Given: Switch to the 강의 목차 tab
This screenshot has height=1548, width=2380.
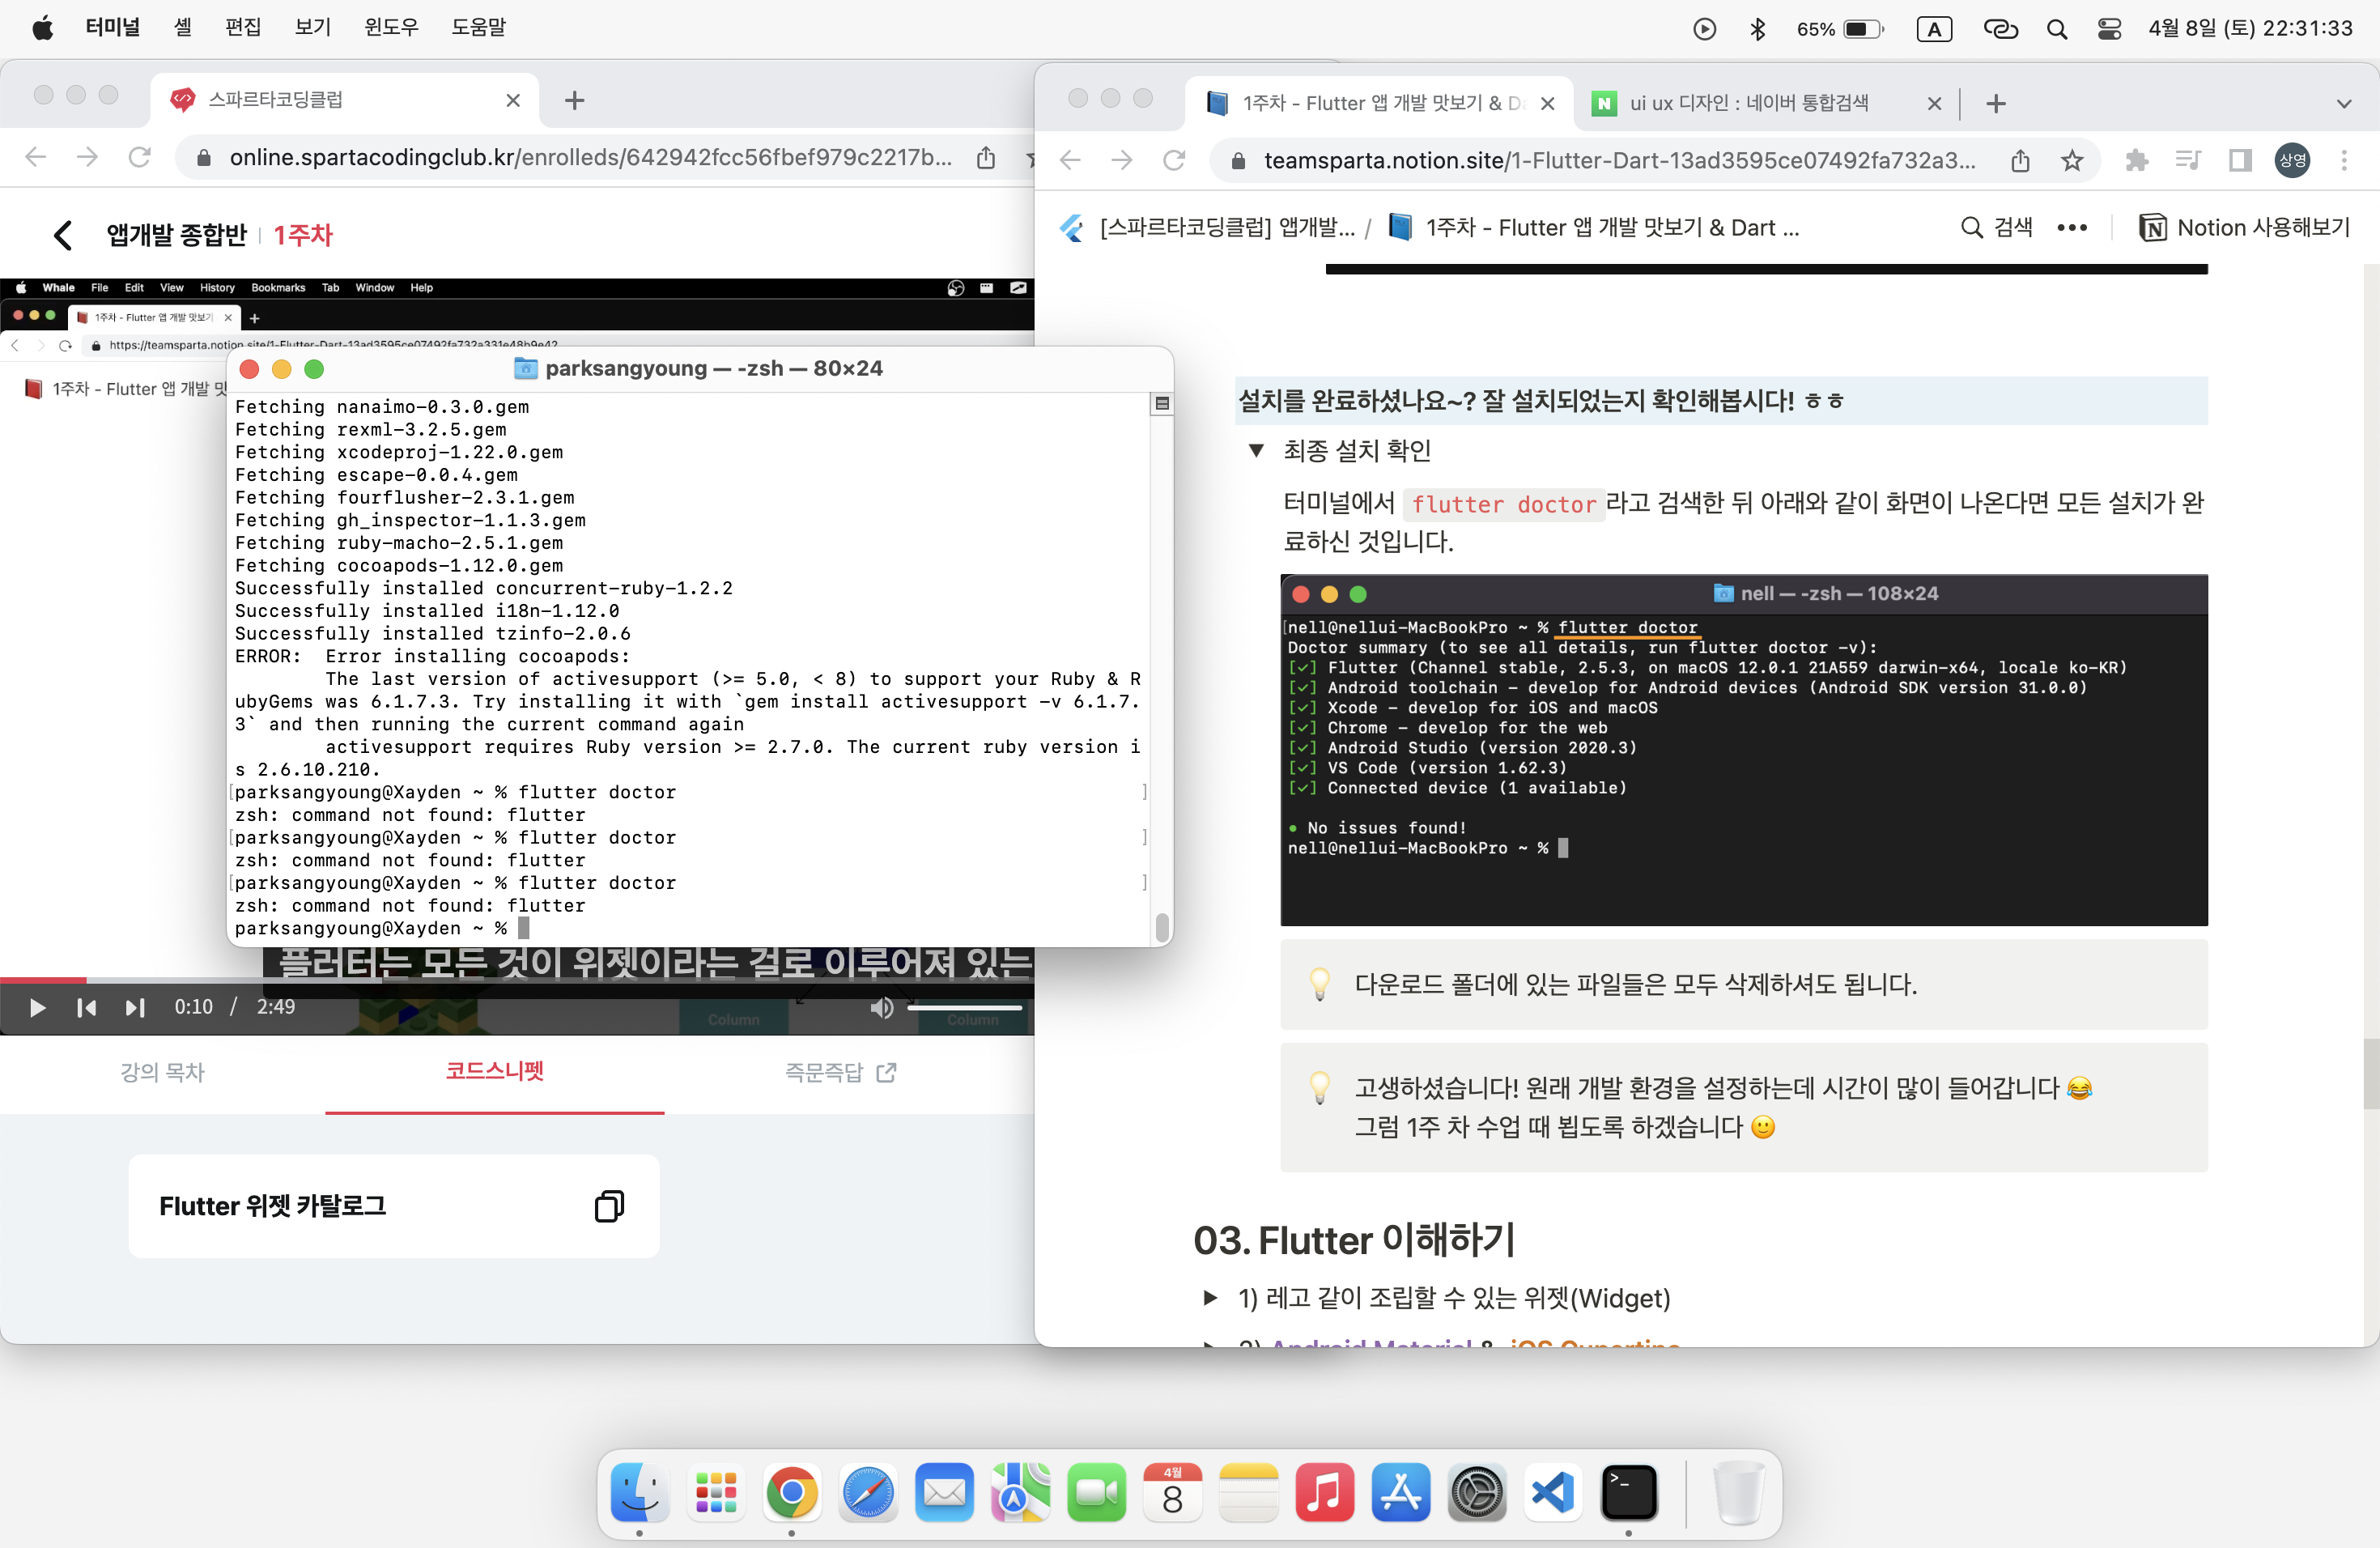Looking at the screenshot, I should pyautogui.click(x=162, y=1072).
